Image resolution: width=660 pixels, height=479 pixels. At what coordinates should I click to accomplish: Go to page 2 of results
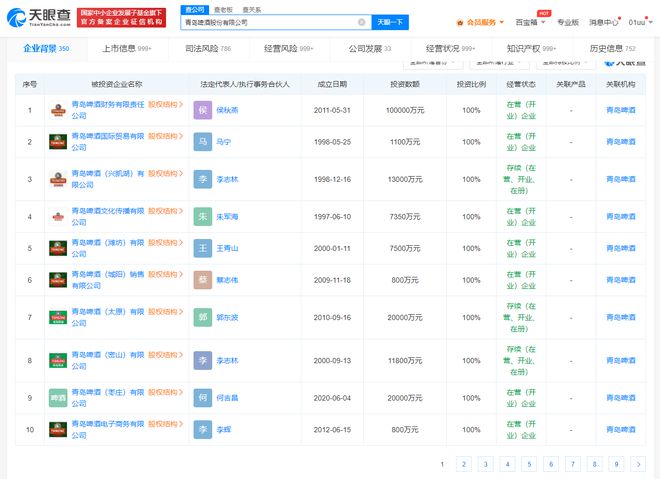tap(464, 464)
